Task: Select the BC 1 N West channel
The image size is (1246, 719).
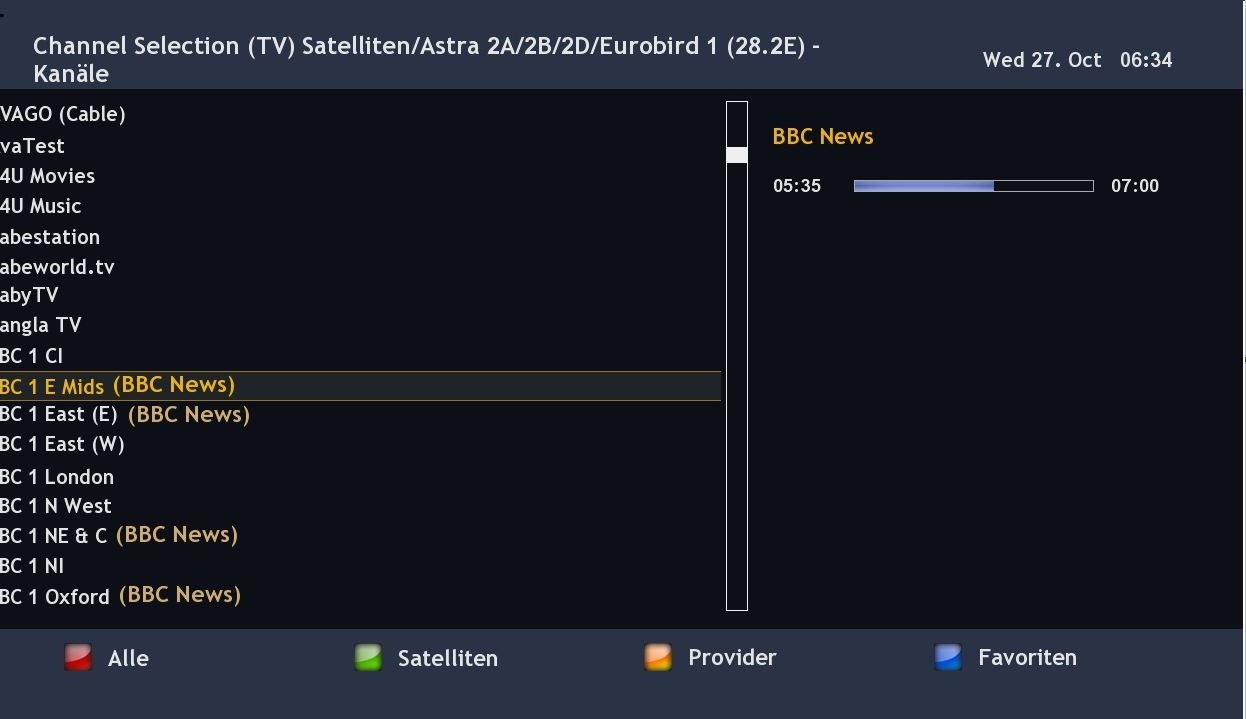Action: (x=56, y=506)
